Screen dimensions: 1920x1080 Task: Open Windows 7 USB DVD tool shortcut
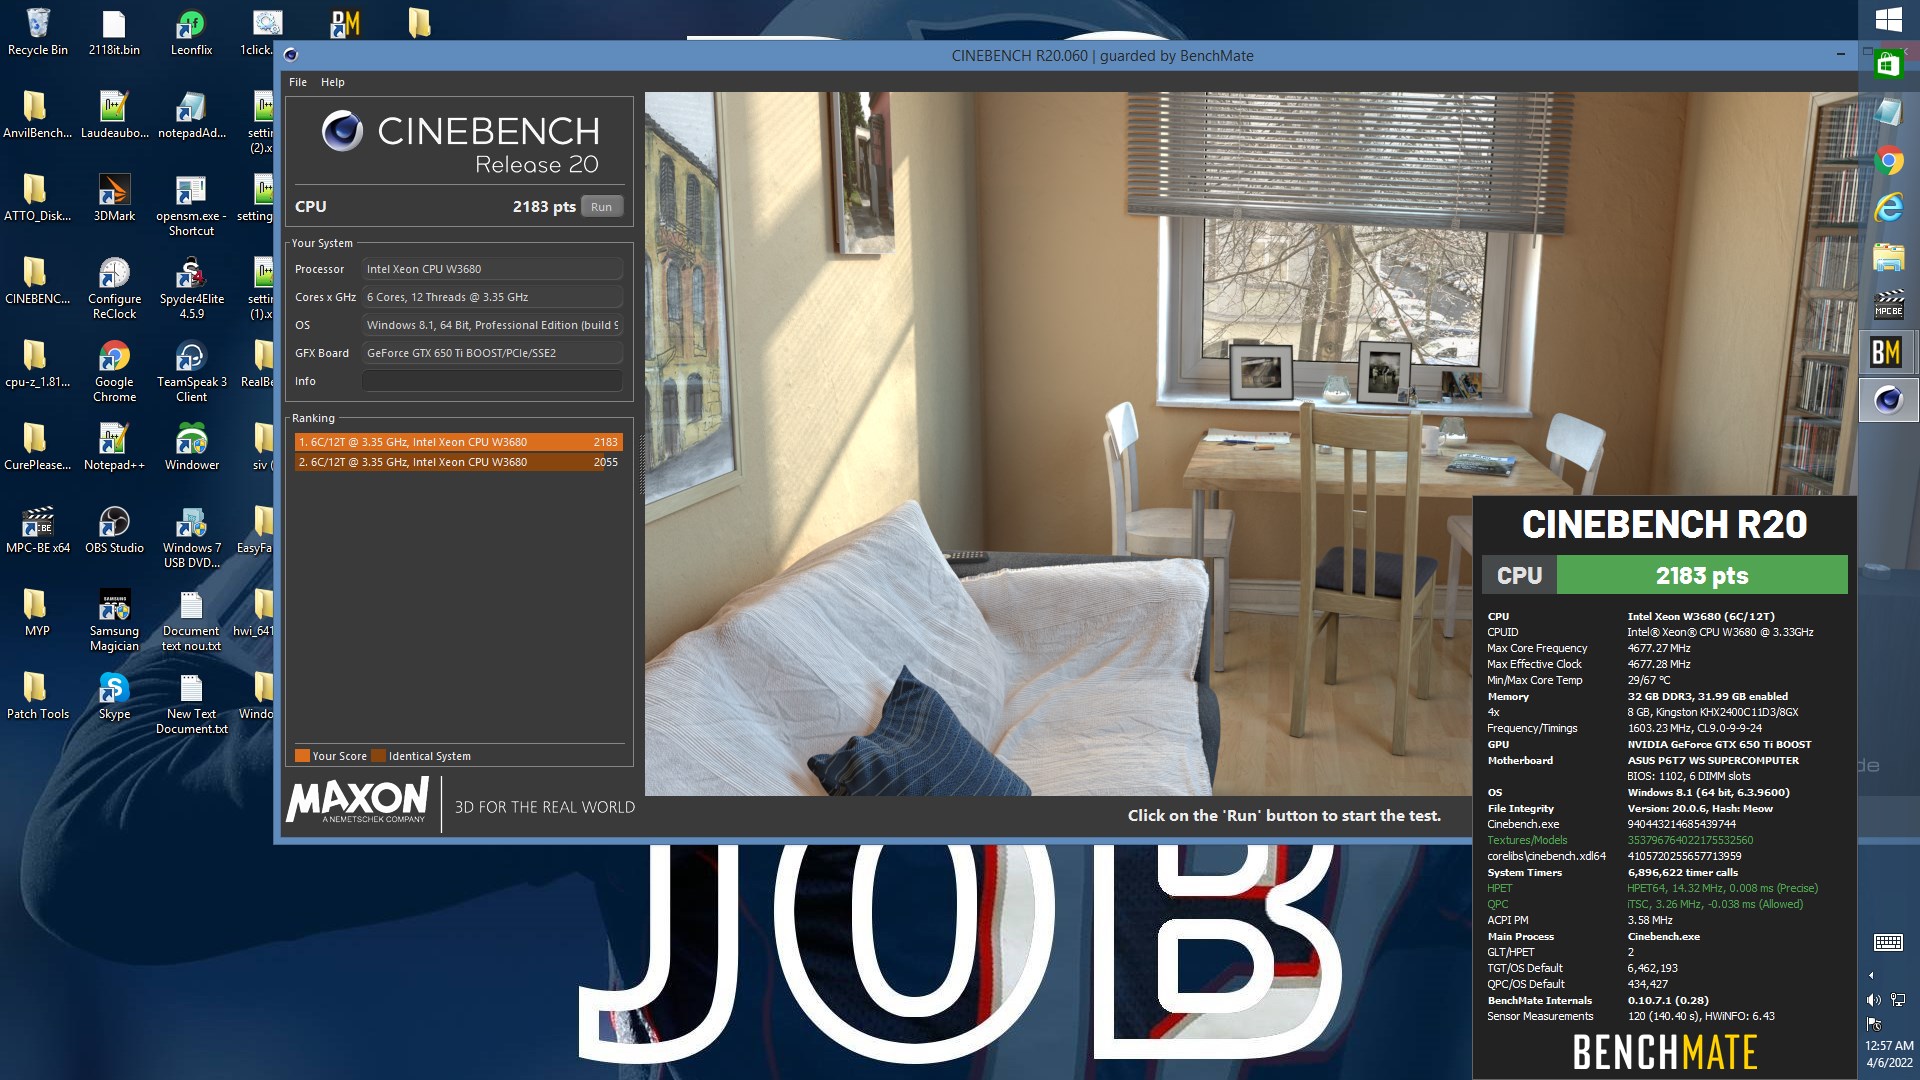(191, 537)
